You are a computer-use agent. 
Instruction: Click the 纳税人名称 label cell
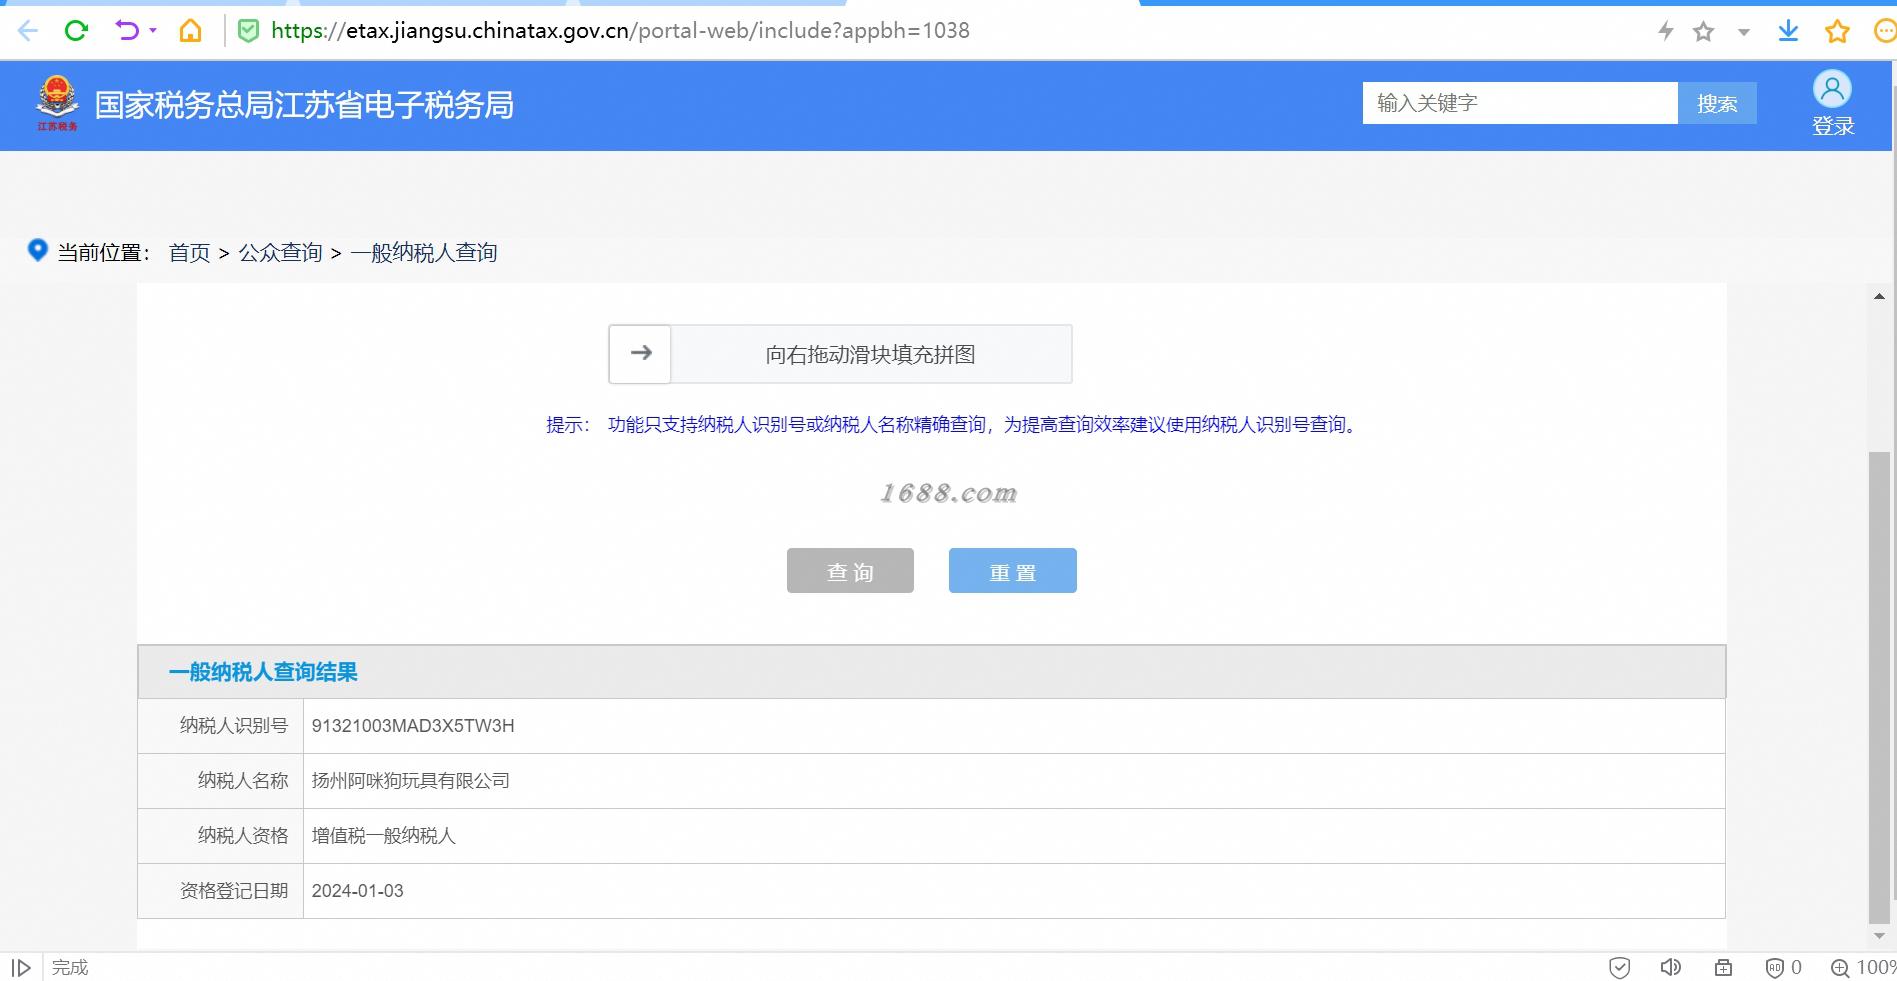coord(220,781)
